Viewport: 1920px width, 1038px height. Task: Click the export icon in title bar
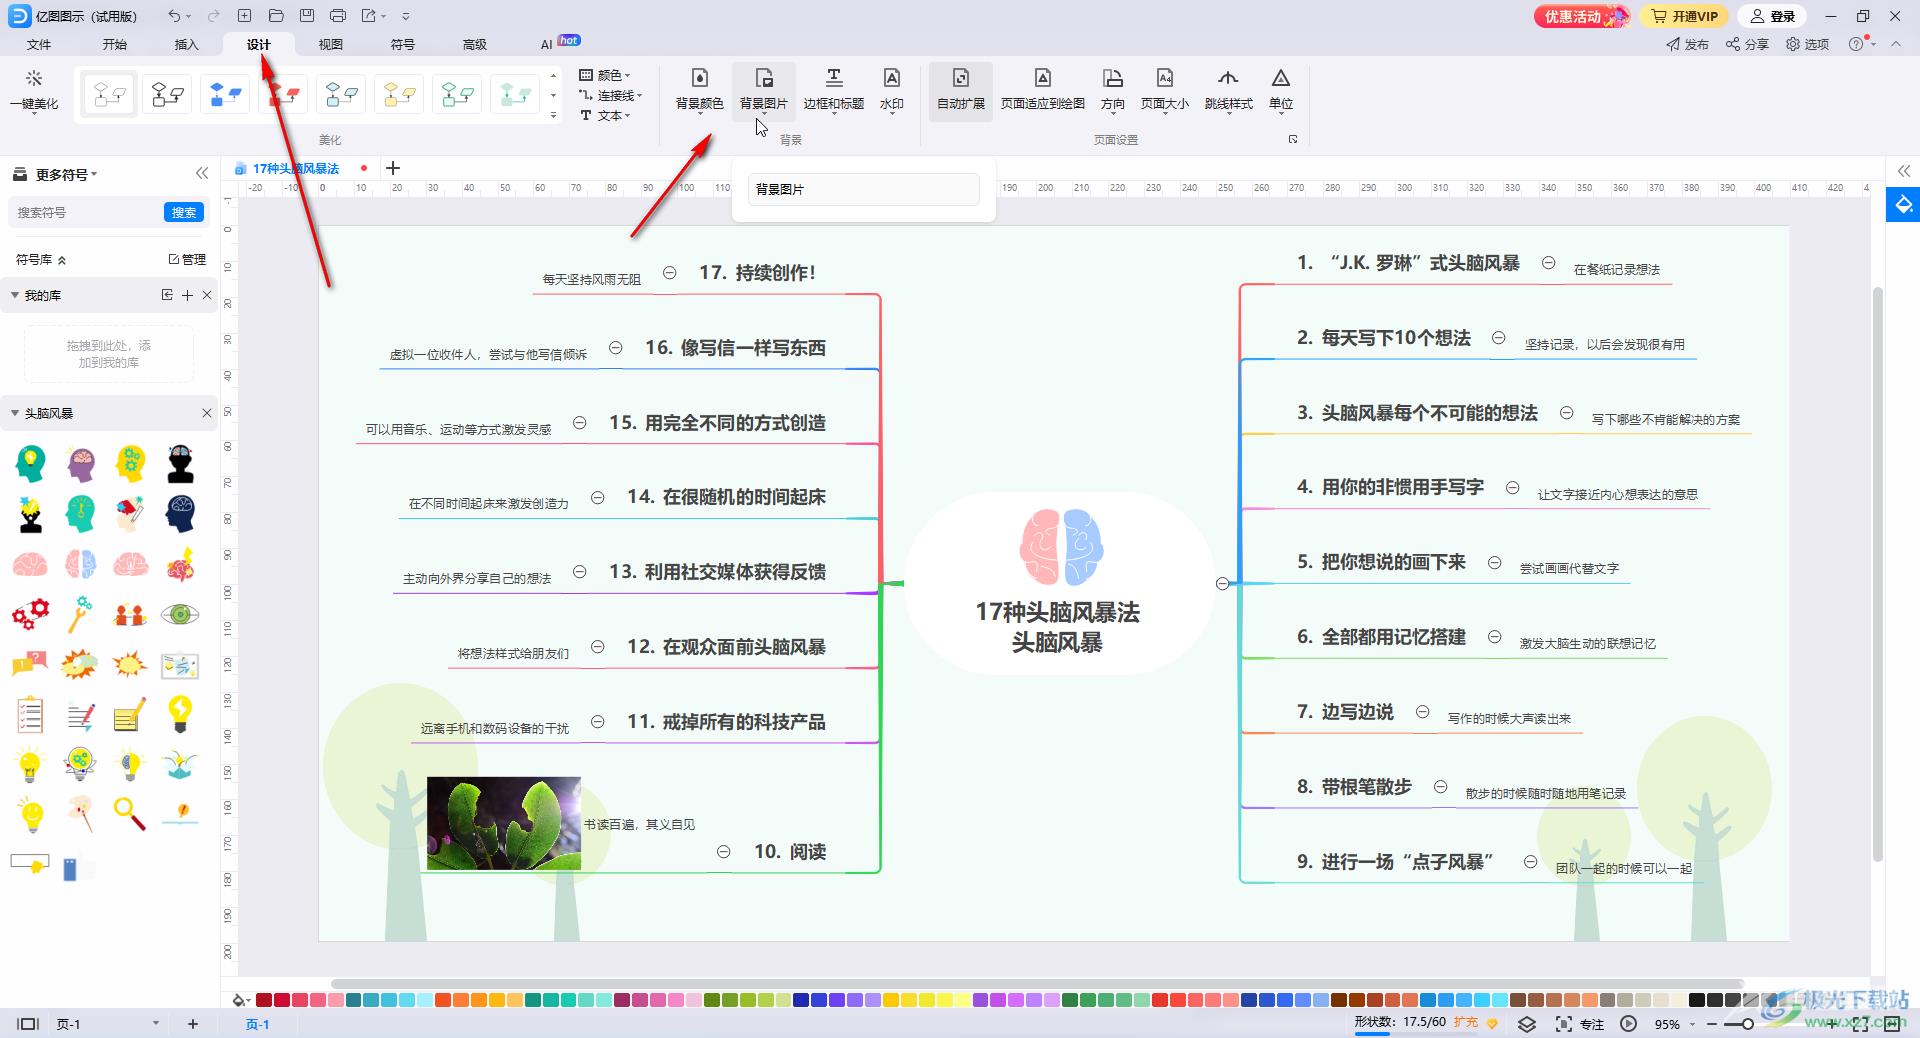pyautogui.click(x=369, y=16)
